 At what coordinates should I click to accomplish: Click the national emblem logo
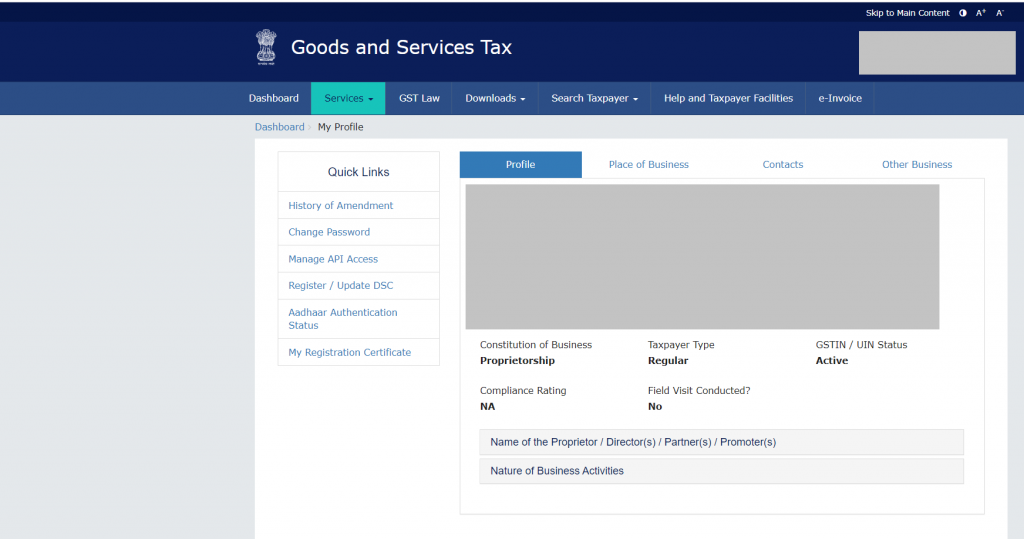[x=266, y=47]
